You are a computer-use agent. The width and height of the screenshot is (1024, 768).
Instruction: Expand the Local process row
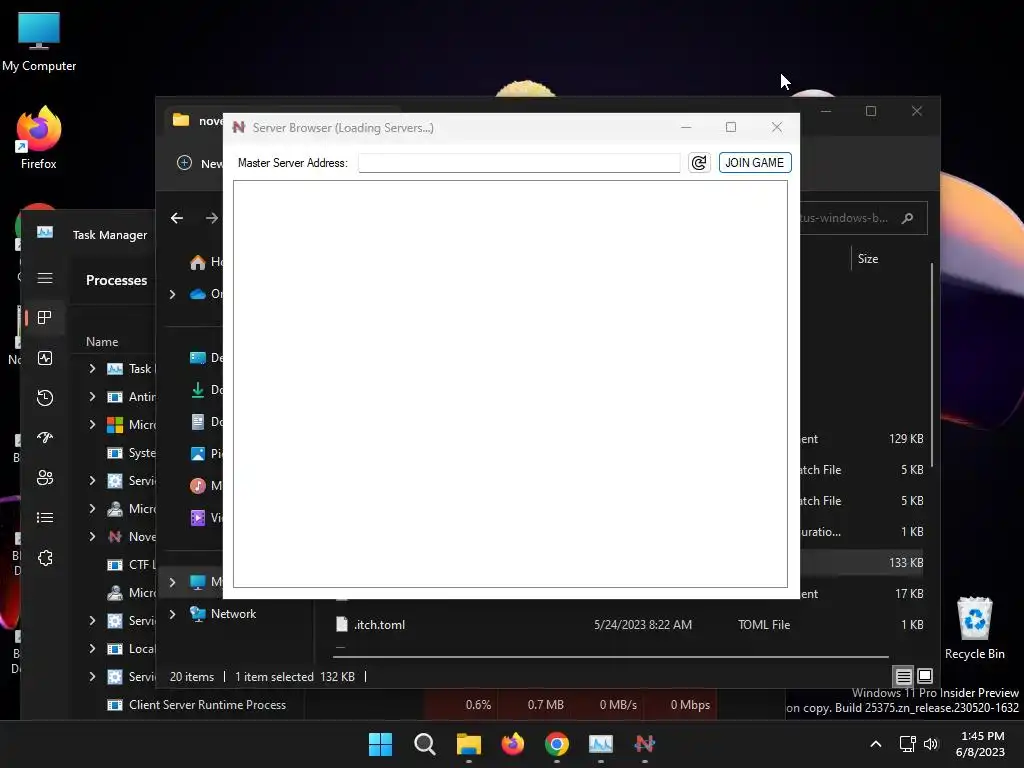[92, 648]
